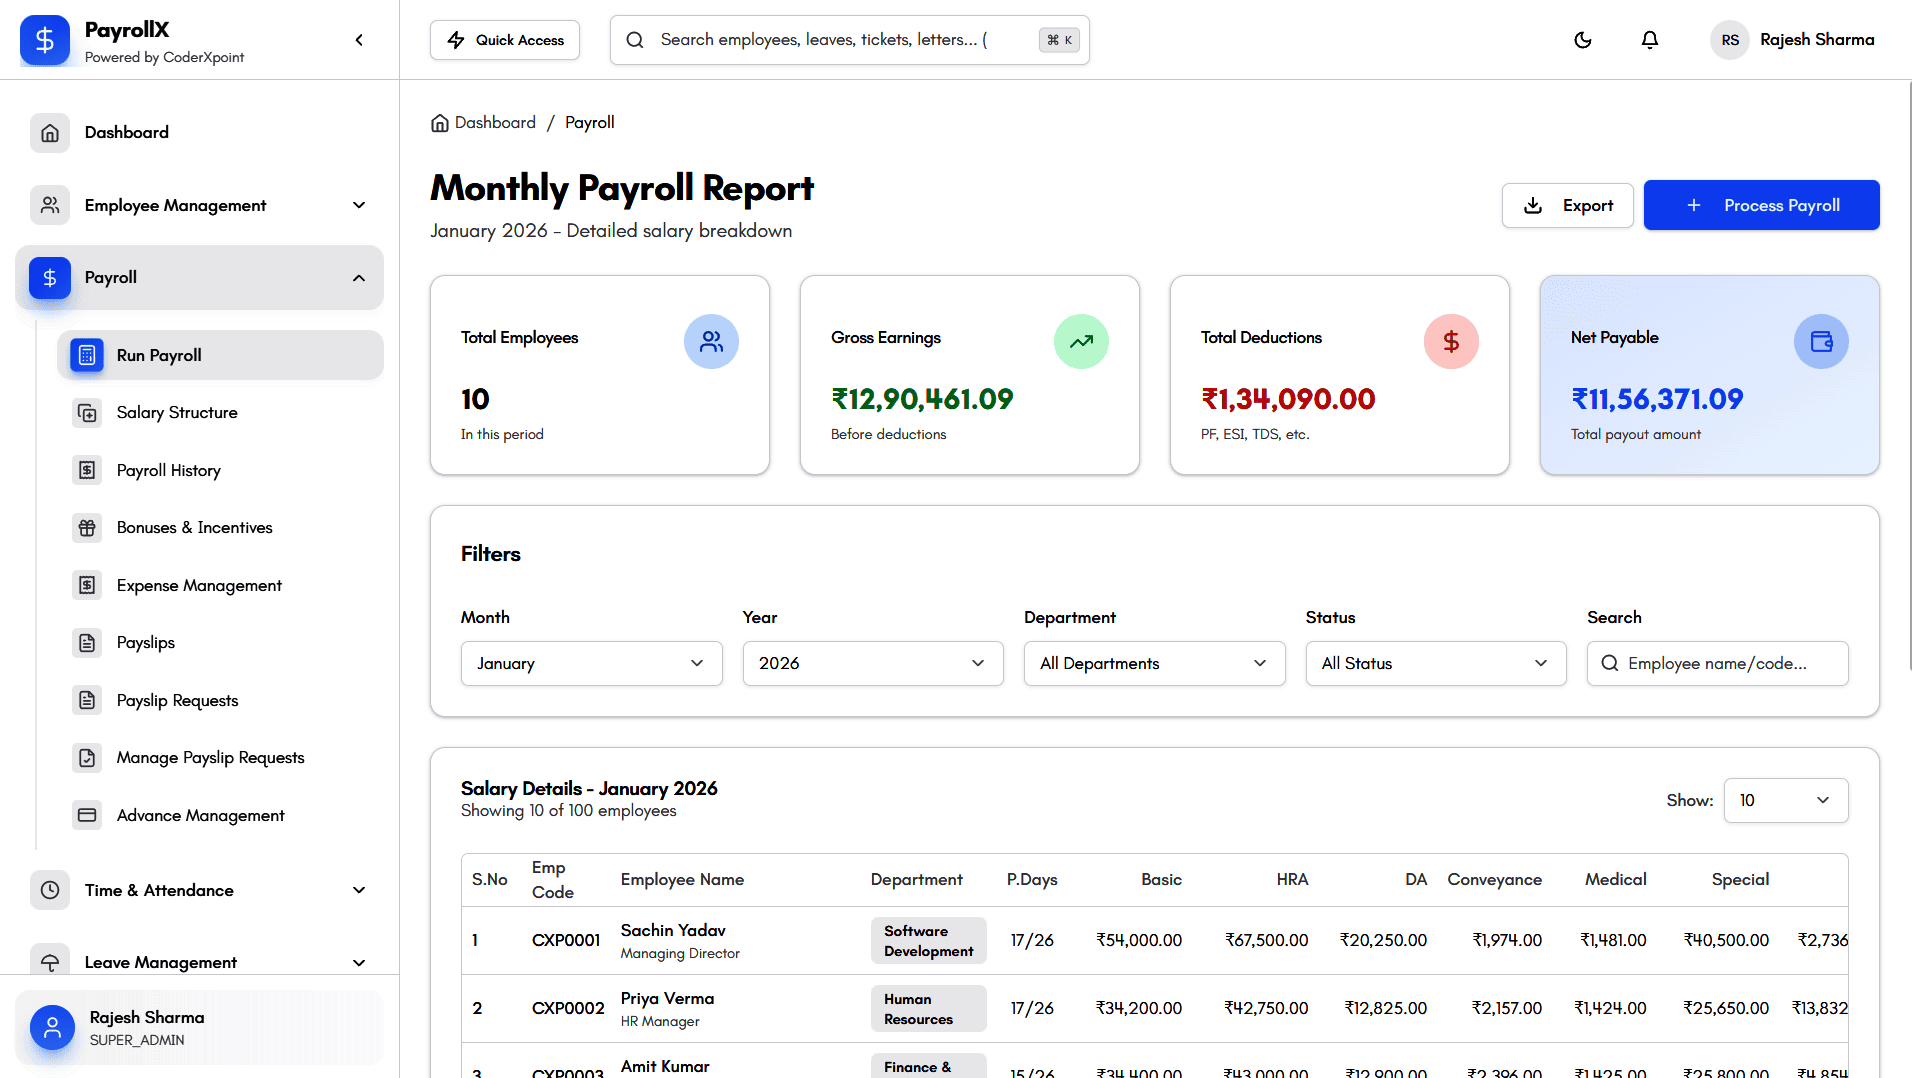
Task: Open the Month dropdown showing January
Action: [591, 663]
